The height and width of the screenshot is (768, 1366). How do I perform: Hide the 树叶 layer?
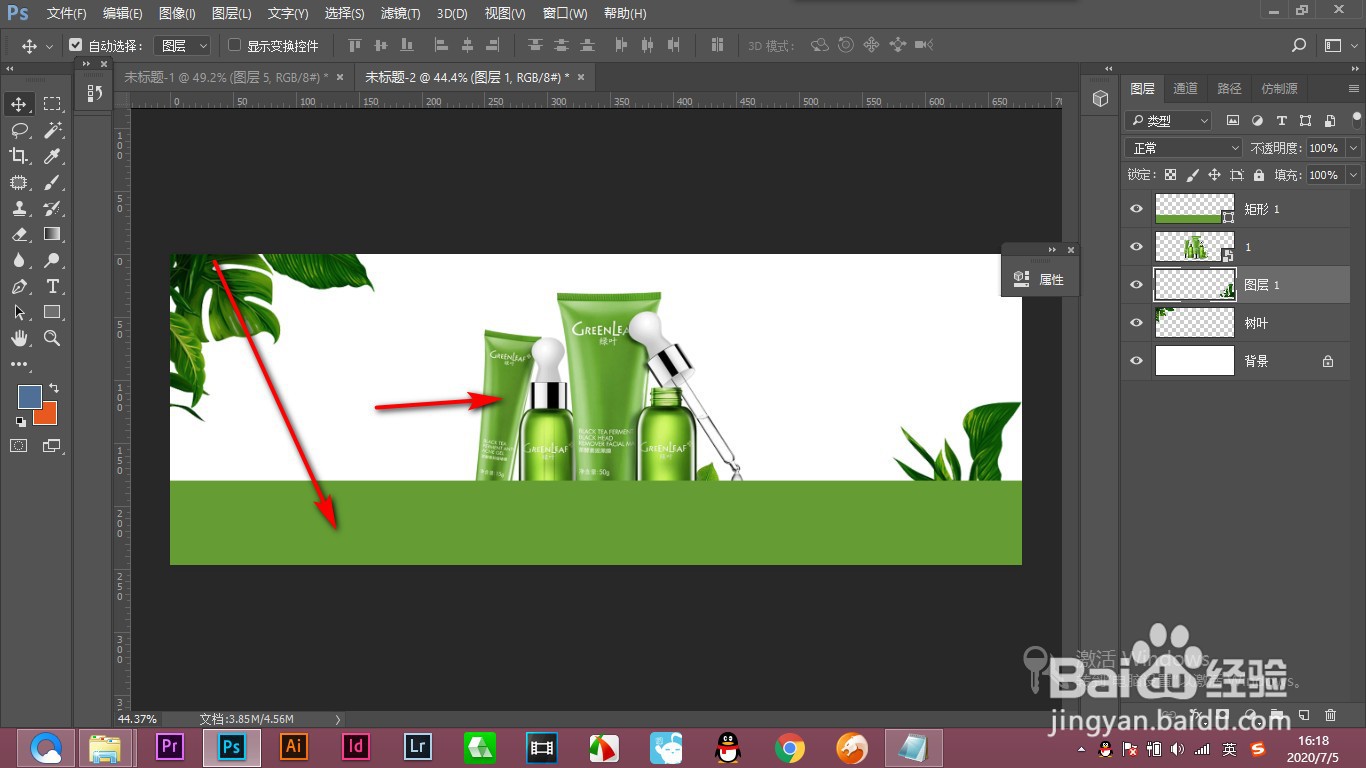pyautogui.click(x=1136, y=323)
